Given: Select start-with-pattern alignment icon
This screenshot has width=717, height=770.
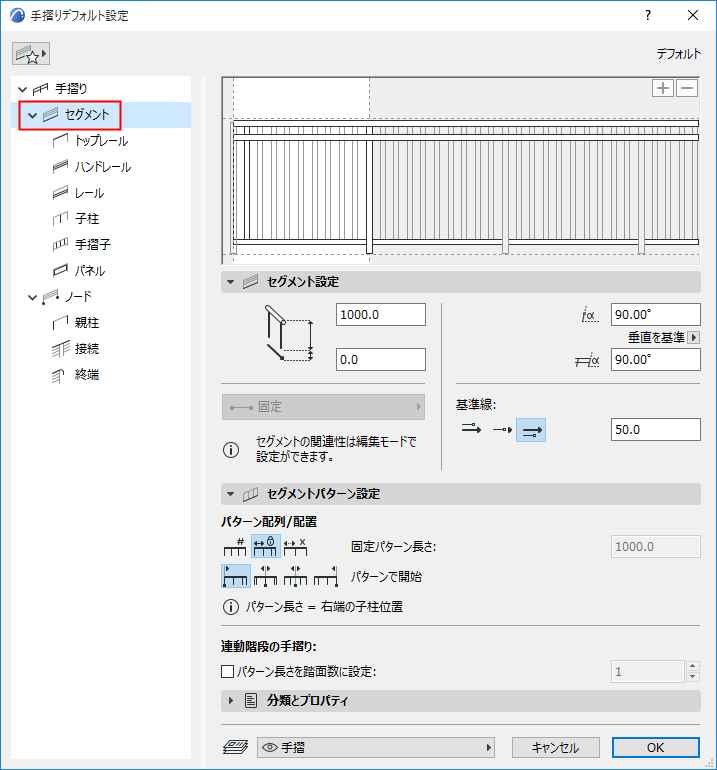Looking at the screenshot, I should [236, 576].
